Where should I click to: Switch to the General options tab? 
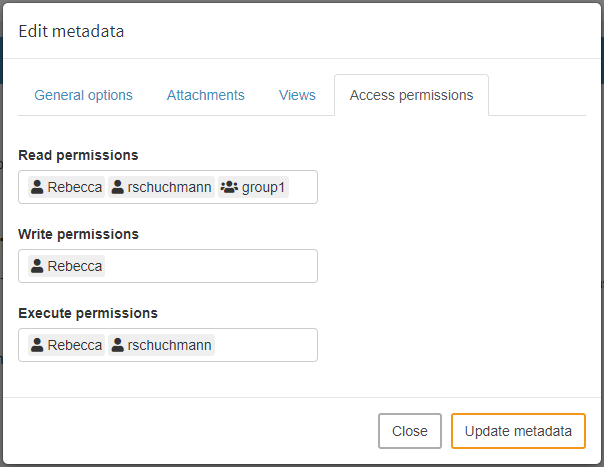pos(83,95)
